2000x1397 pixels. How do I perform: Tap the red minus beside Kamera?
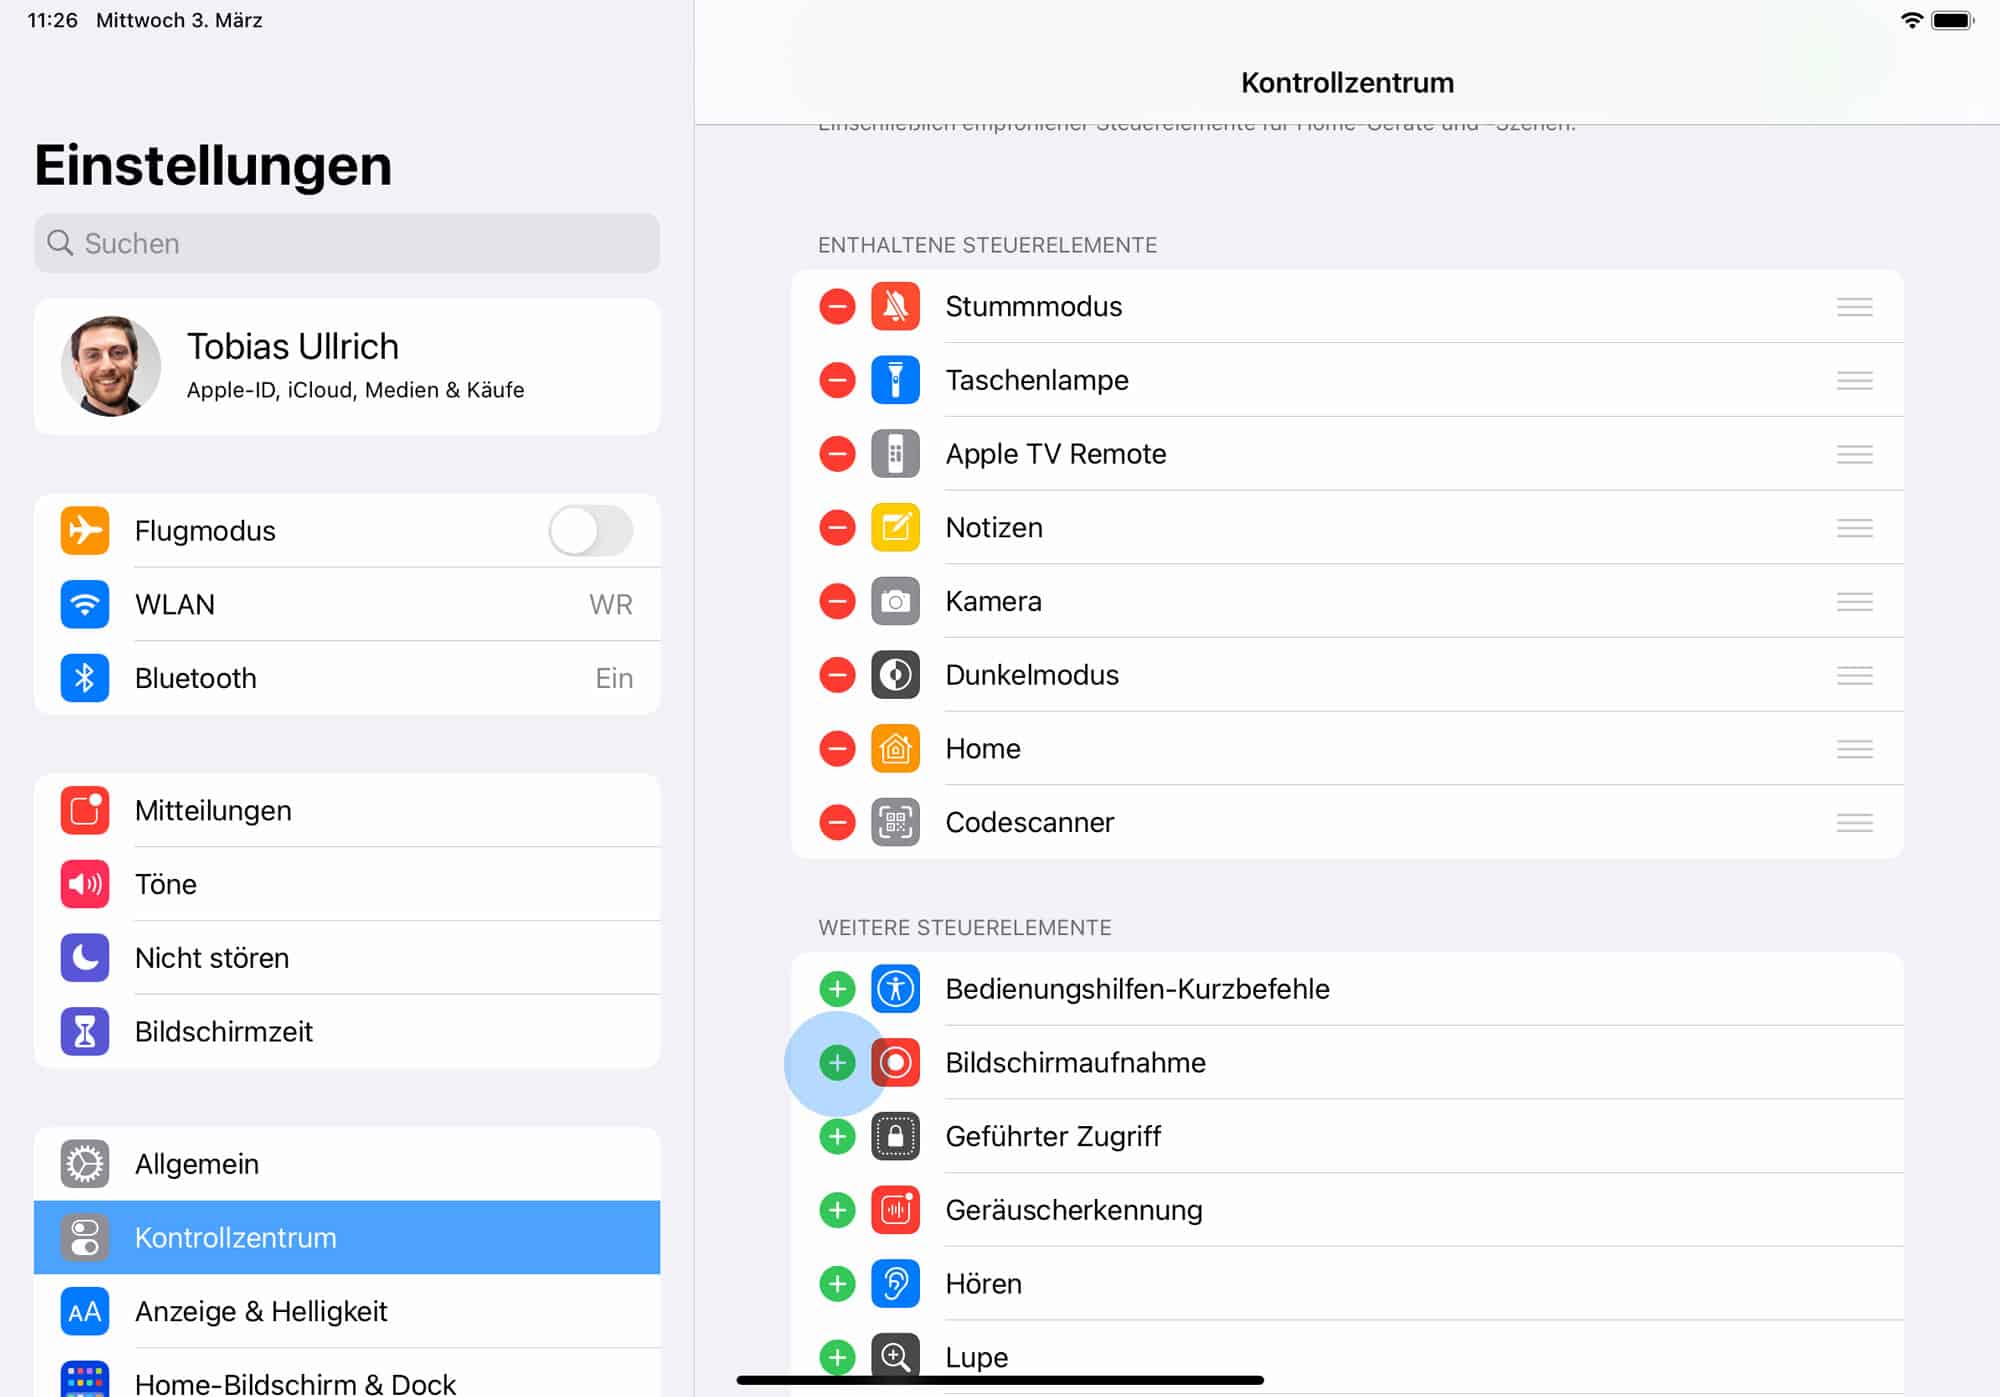pos(837,601)
